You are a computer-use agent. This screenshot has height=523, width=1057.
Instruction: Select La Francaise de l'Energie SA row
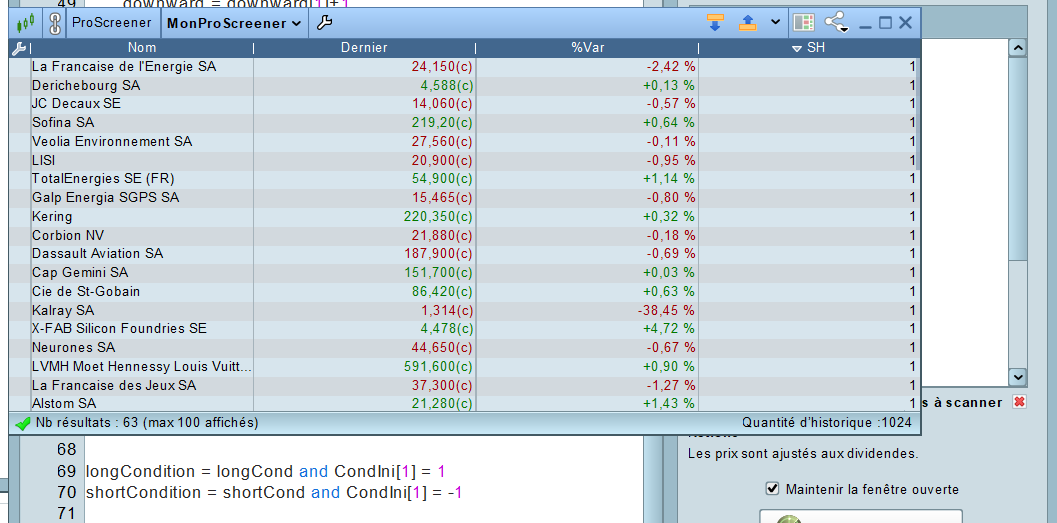[462, 67]
